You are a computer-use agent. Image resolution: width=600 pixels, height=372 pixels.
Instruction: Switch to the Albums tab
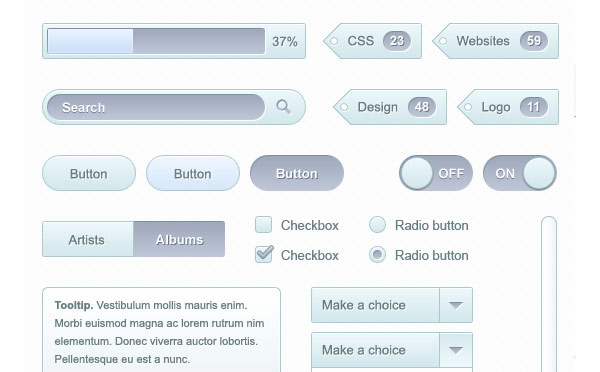click(179, 239)
